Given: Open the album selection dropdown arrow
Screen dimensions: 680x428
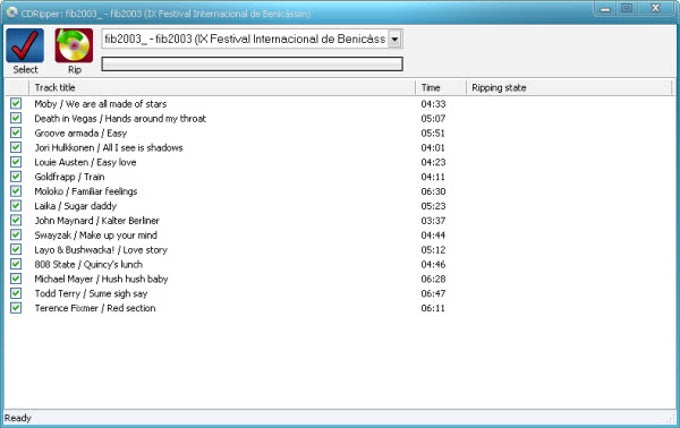Looking at the screenshot, I should coord(395,39).
